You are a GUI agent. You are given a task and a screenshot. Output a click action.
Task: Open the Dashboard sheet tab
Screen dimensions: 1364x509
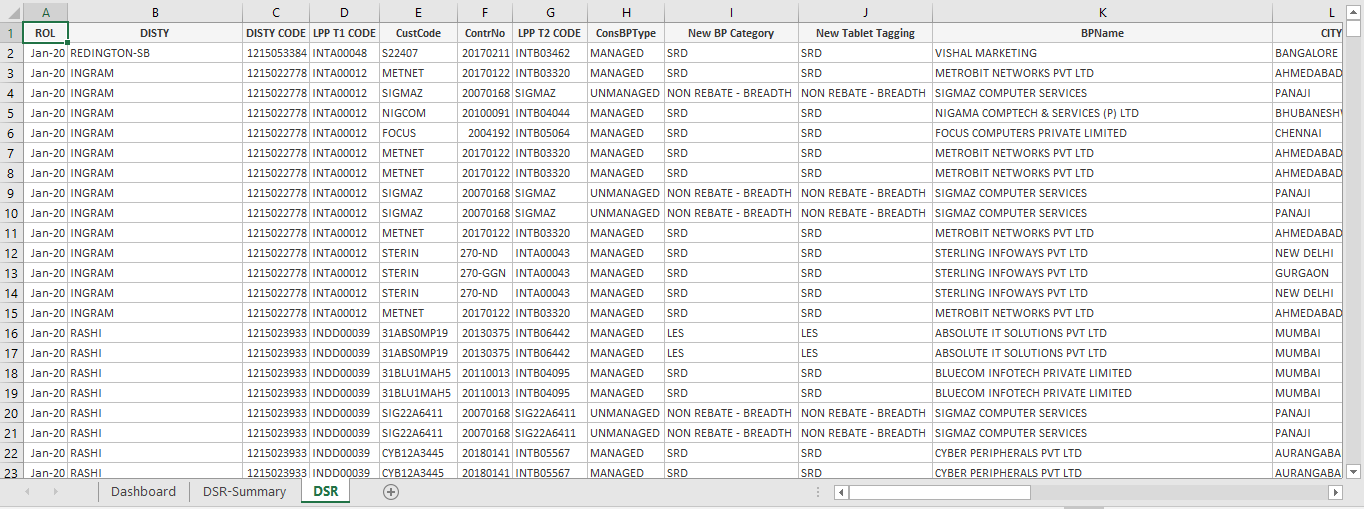[143, 492]
